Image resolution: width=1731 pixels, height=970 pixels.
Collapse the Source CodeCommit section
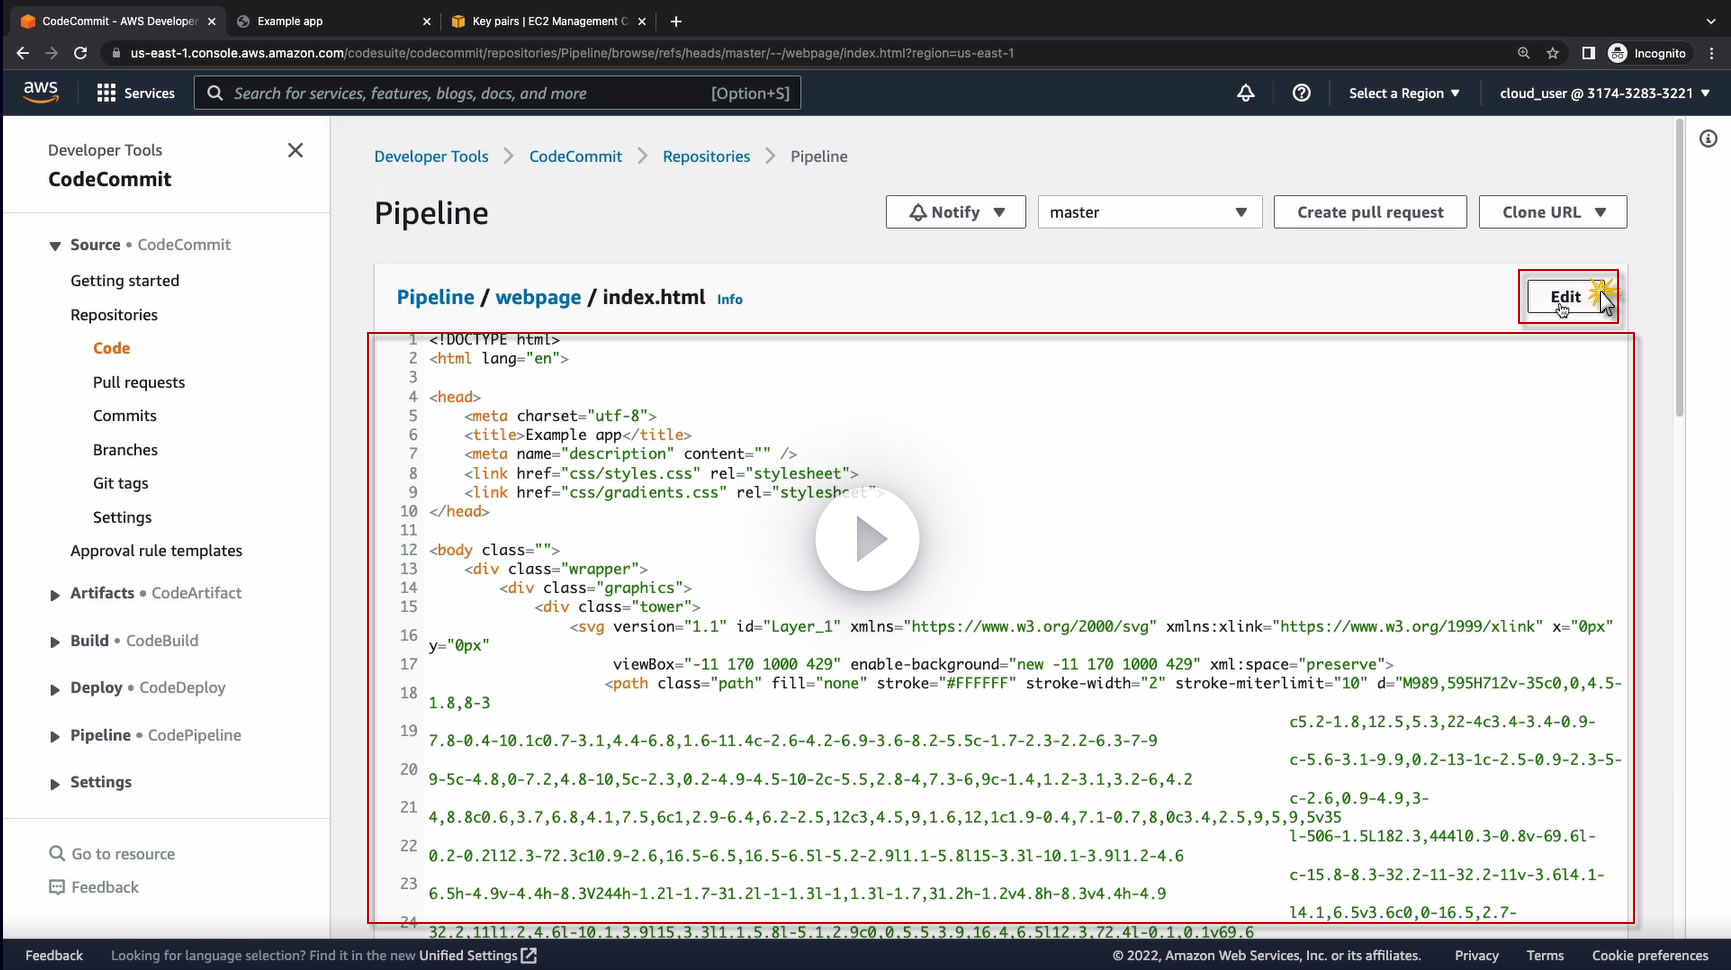(55, 245)
